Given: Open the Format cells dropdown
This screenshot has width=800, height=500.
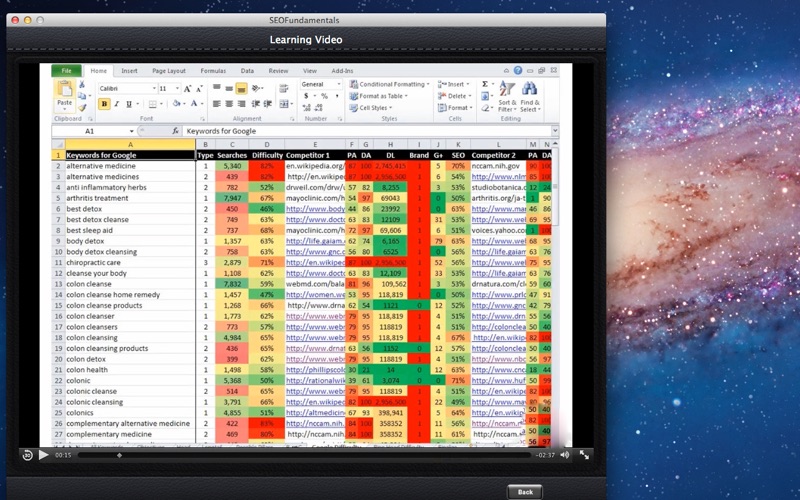Looking at the screenshot, I should click(455, 108).
